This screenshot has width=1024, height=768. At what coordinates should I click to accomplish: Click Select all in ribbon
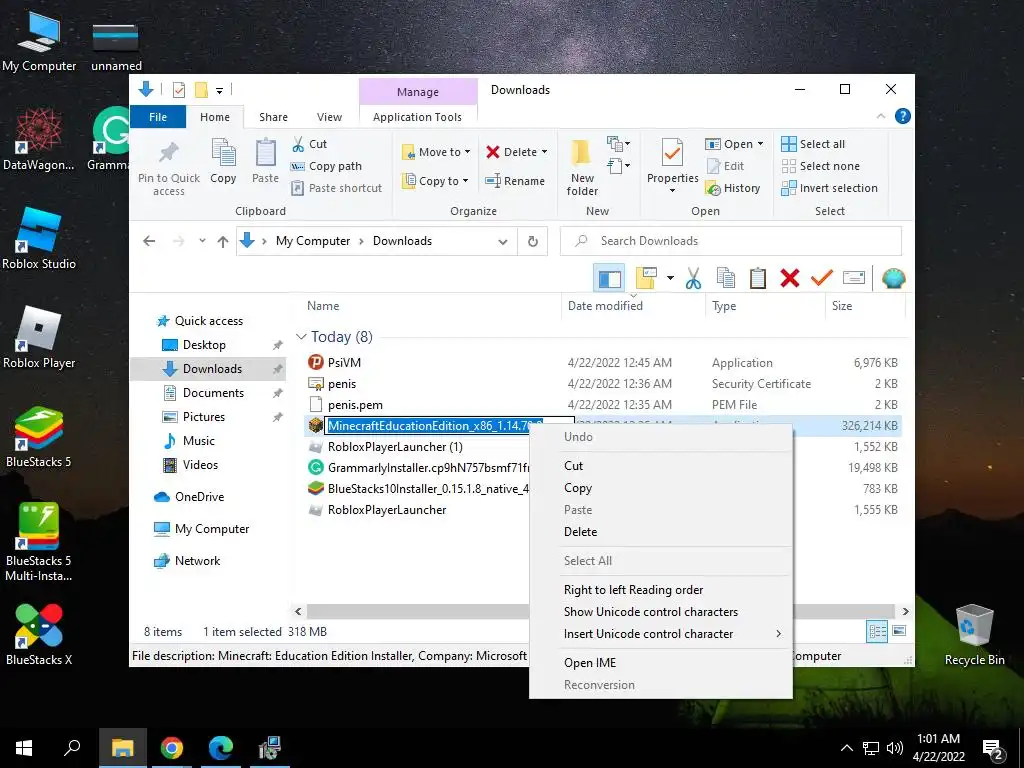[814, 144]
